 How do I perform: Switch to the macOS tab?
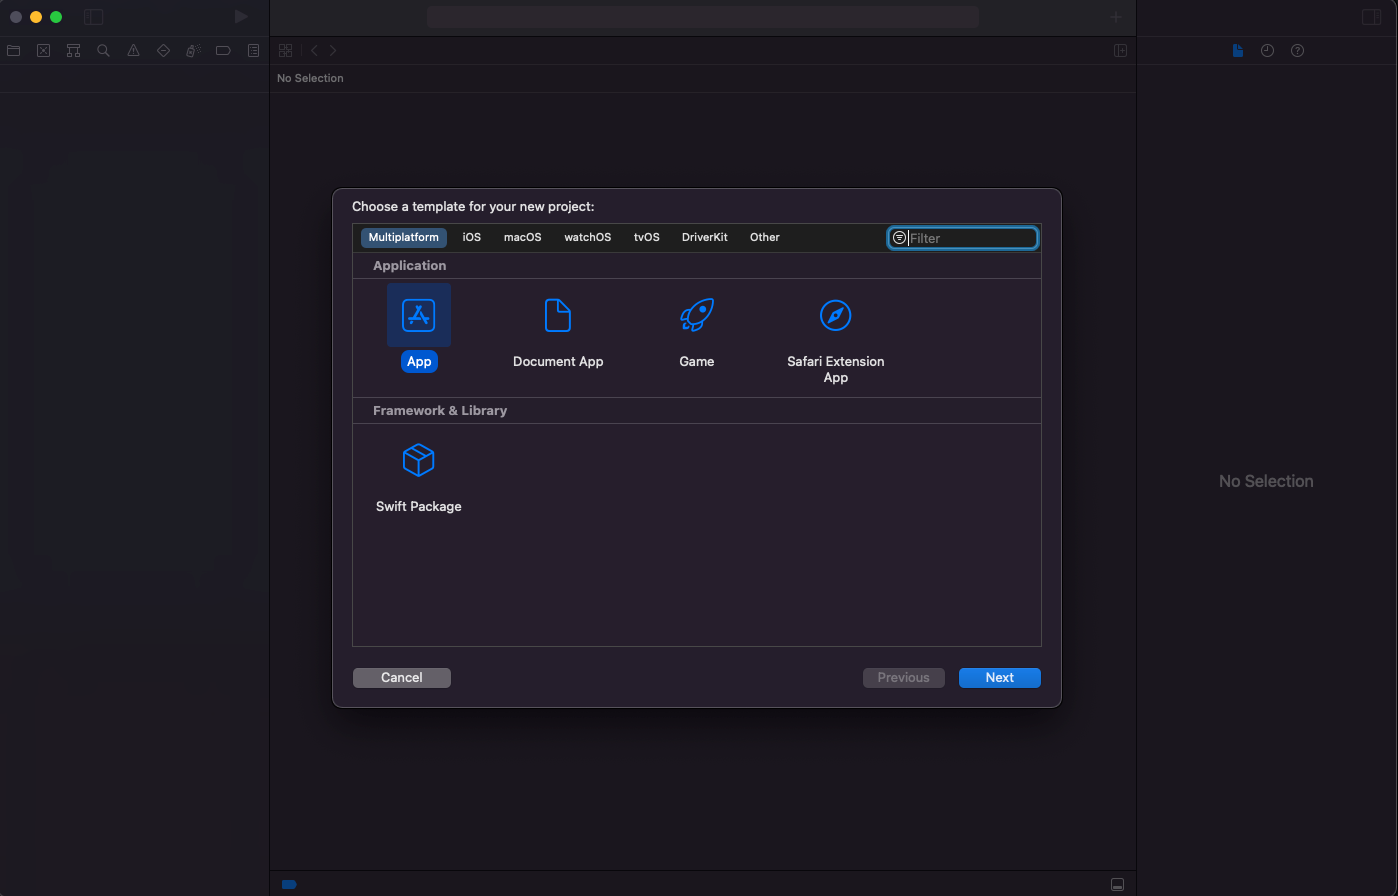(x=522, y=237)
